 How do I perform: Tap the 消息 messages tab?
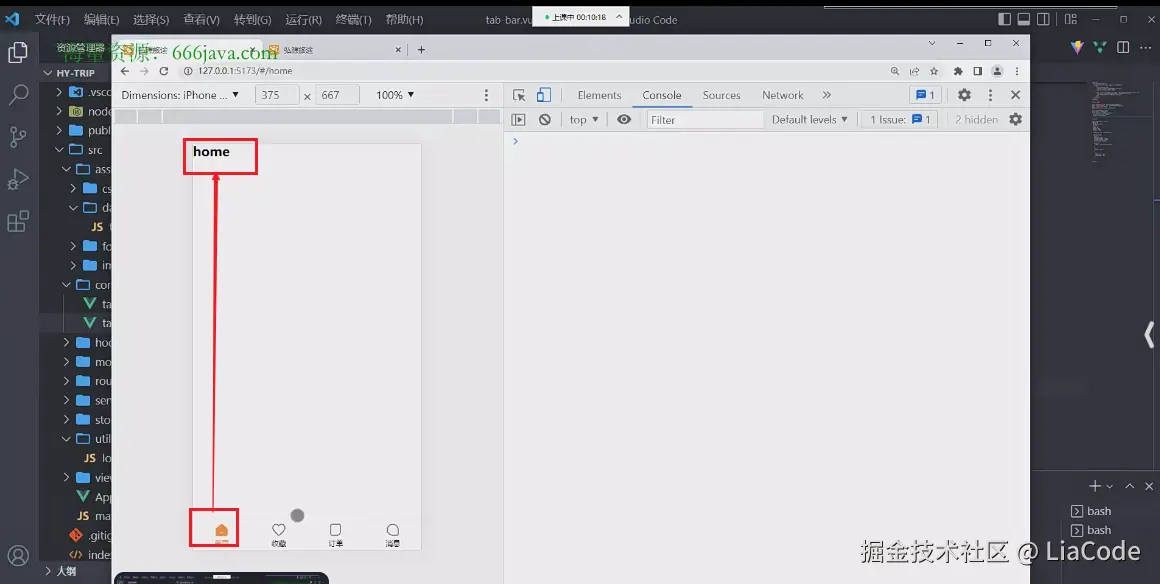(x=393, y=535)
